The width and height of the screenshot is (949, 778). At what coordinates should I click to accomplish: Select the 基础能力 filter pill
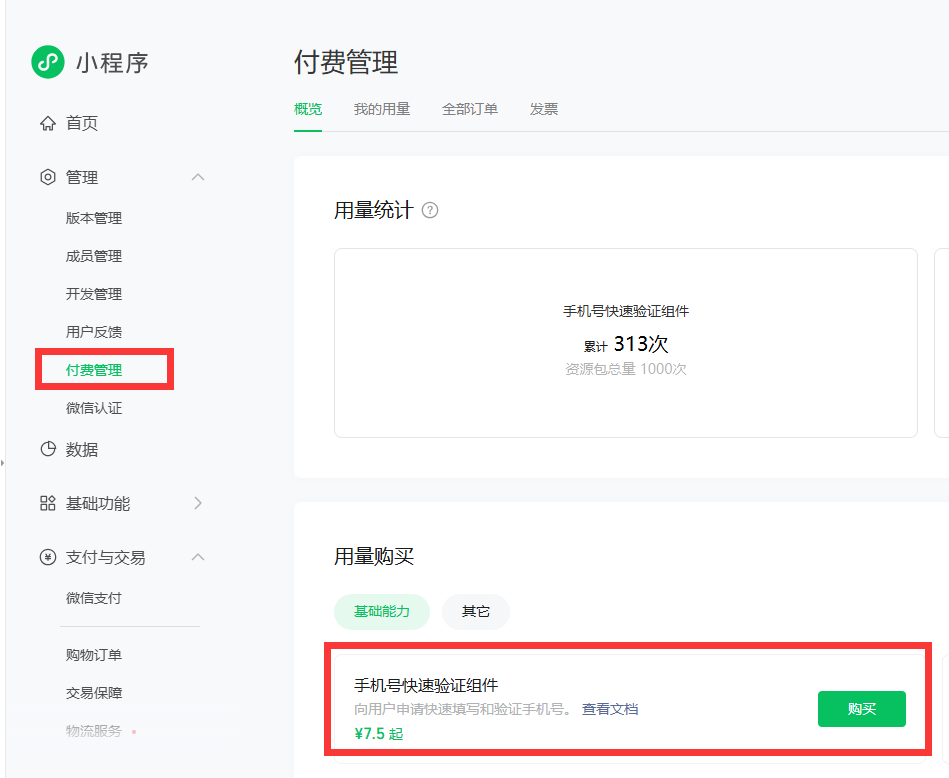coord(381,611)
